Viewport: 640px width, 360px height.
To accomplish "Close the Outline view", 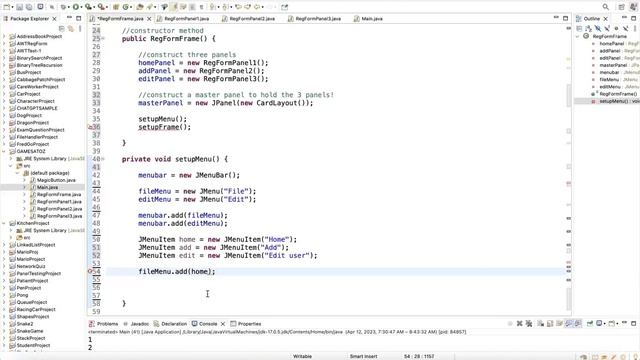I will (x=606, y=19).
